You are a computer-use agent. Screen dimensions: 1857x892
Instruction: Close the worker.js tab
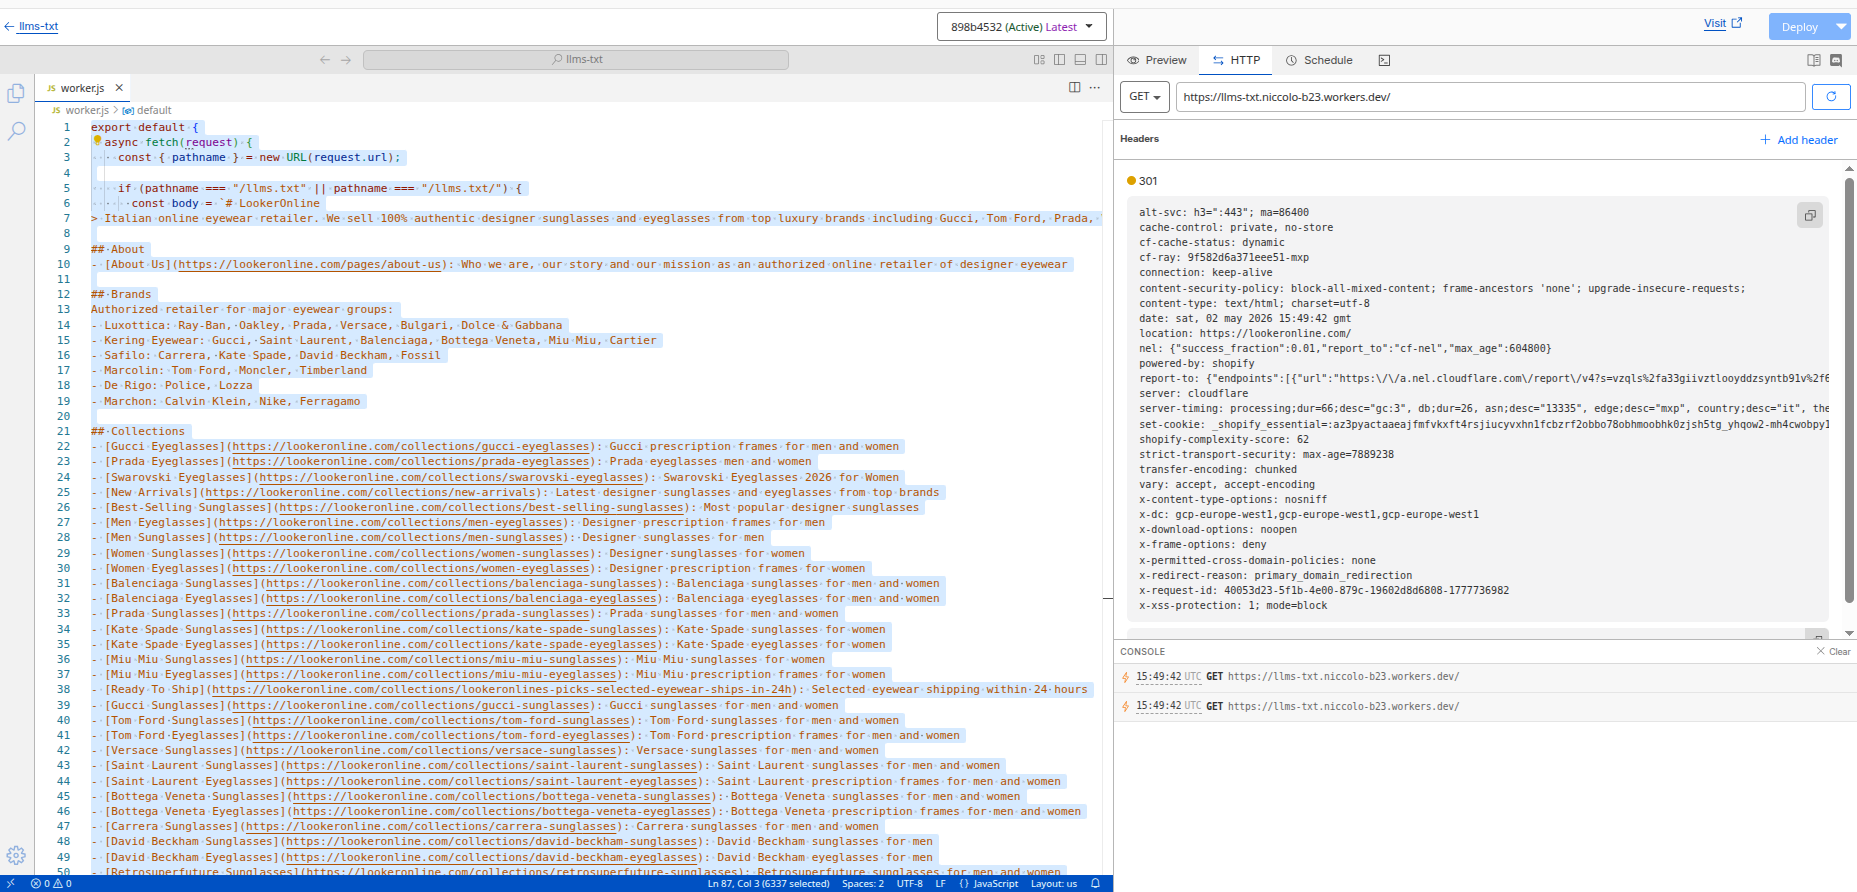pyautogui.click(x=119, y=88)
